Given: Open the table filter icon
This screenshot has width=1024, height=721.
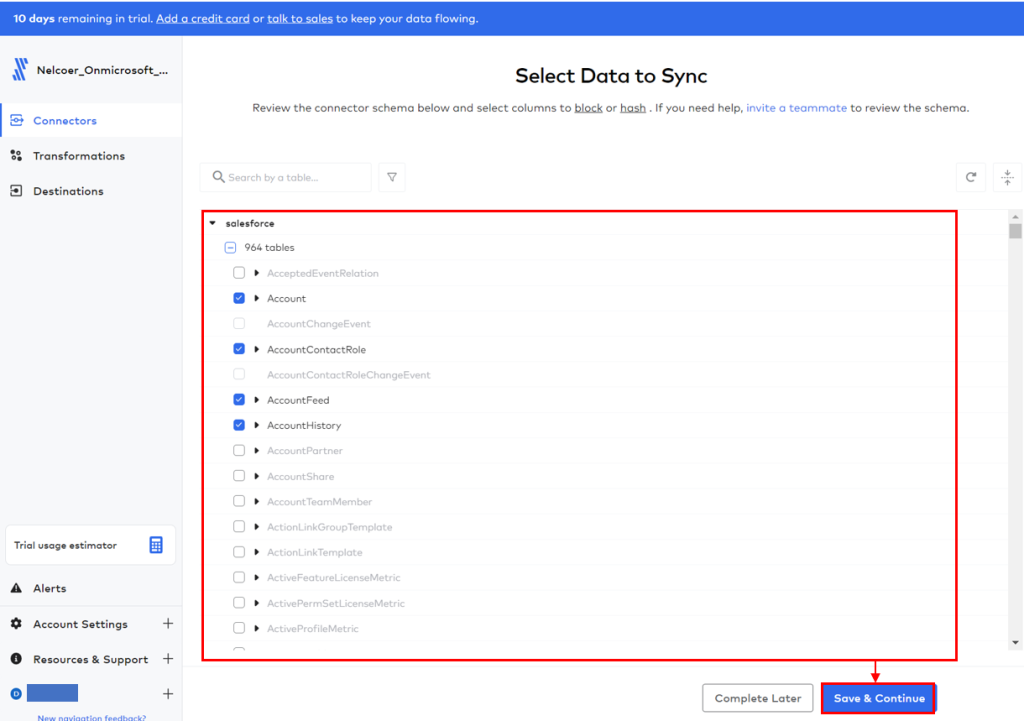Looking at the screenshot, I should pyautogui.click(x=391, y=177).
